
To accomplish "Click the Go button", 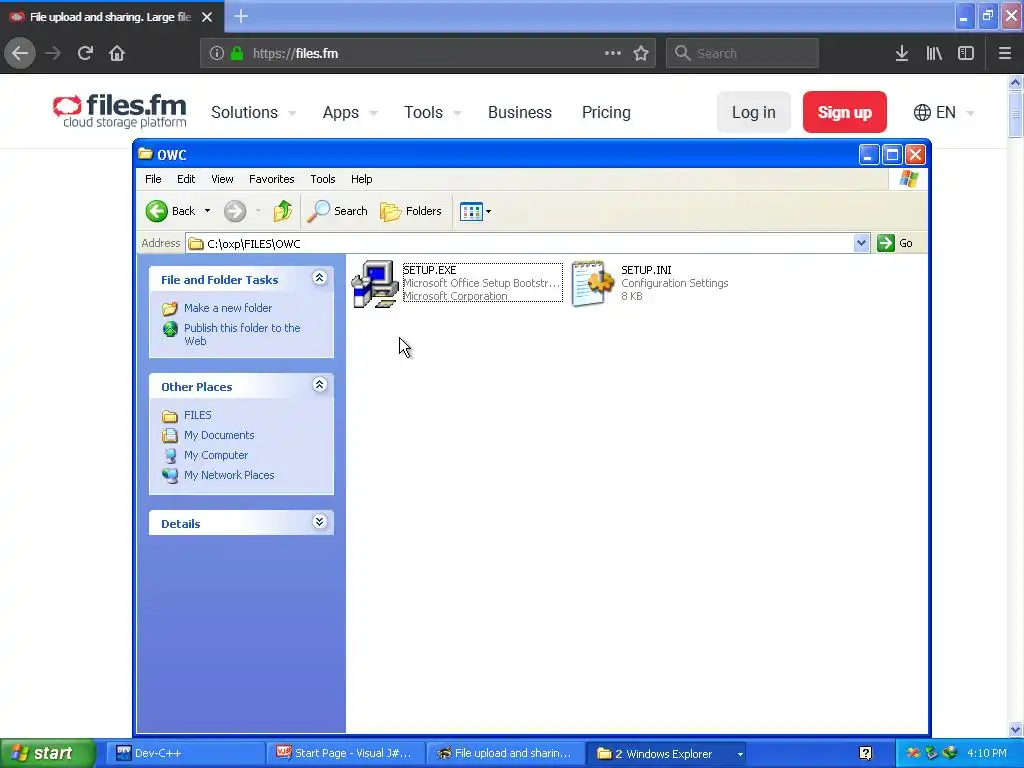I will tap(896, 243).
